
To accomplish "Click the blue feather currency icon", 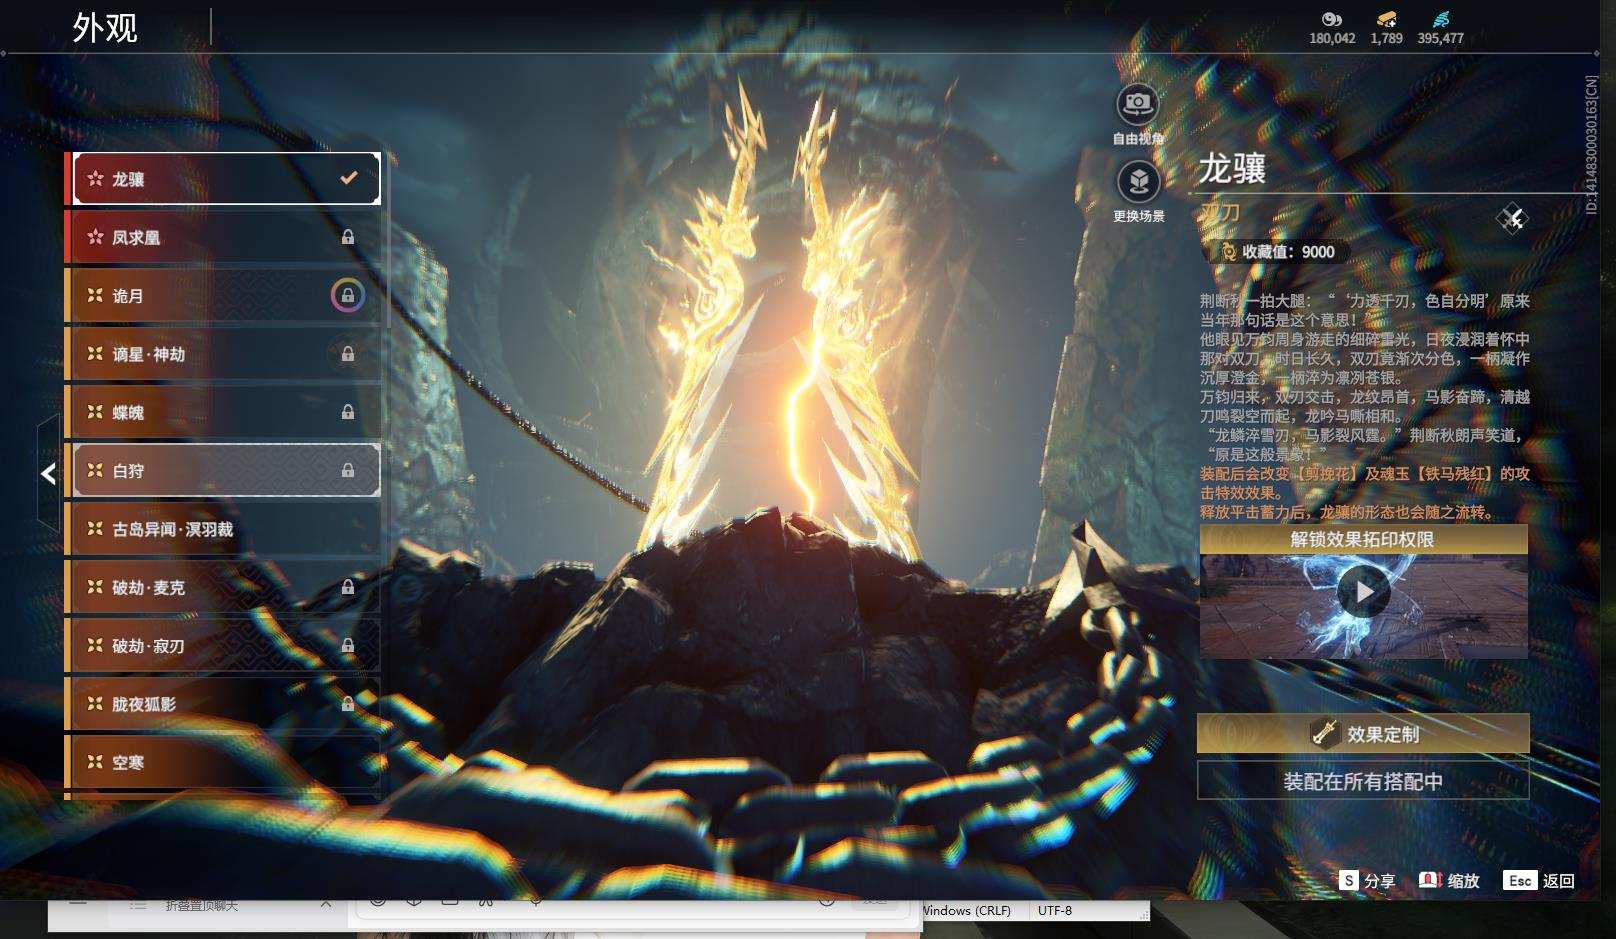I will [1440, 19].
